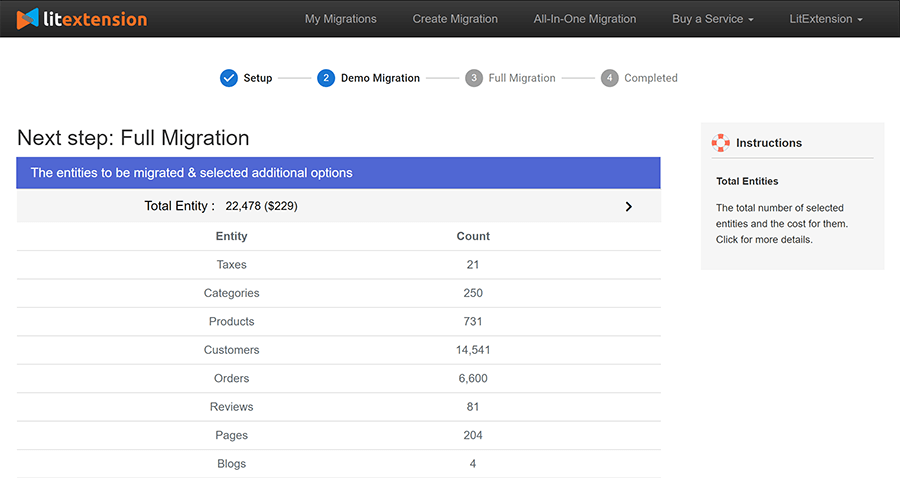Select the Customers row in table
The image size is (900, 478).
pyautogui.click(x=338, y=350)
